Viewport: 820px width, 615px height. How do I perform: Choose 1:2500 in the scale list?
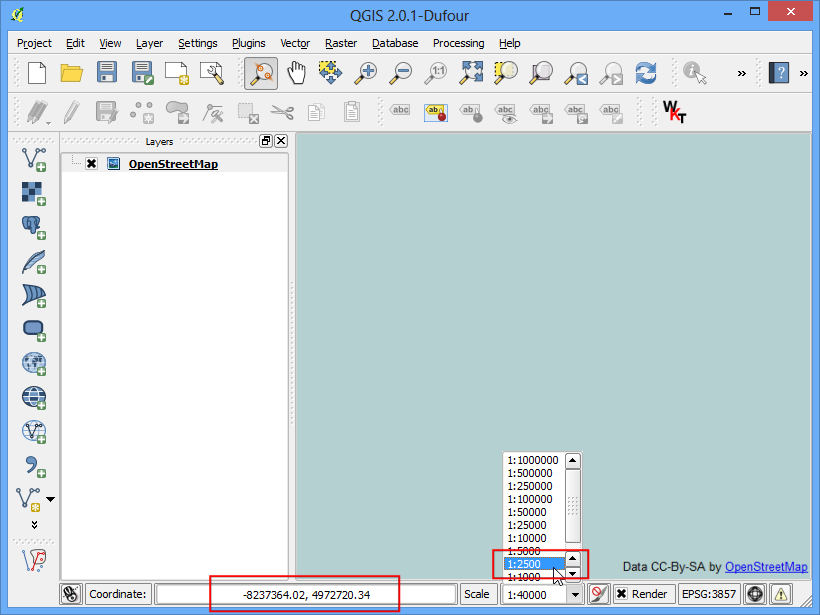534,564
